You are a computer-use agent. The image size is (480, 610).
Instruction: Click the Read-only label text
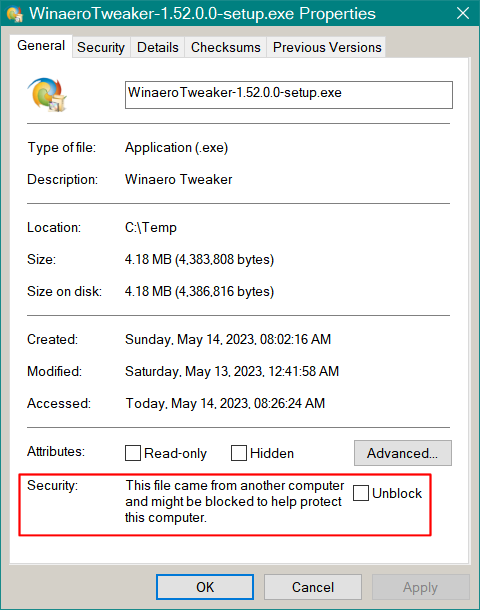175,454
